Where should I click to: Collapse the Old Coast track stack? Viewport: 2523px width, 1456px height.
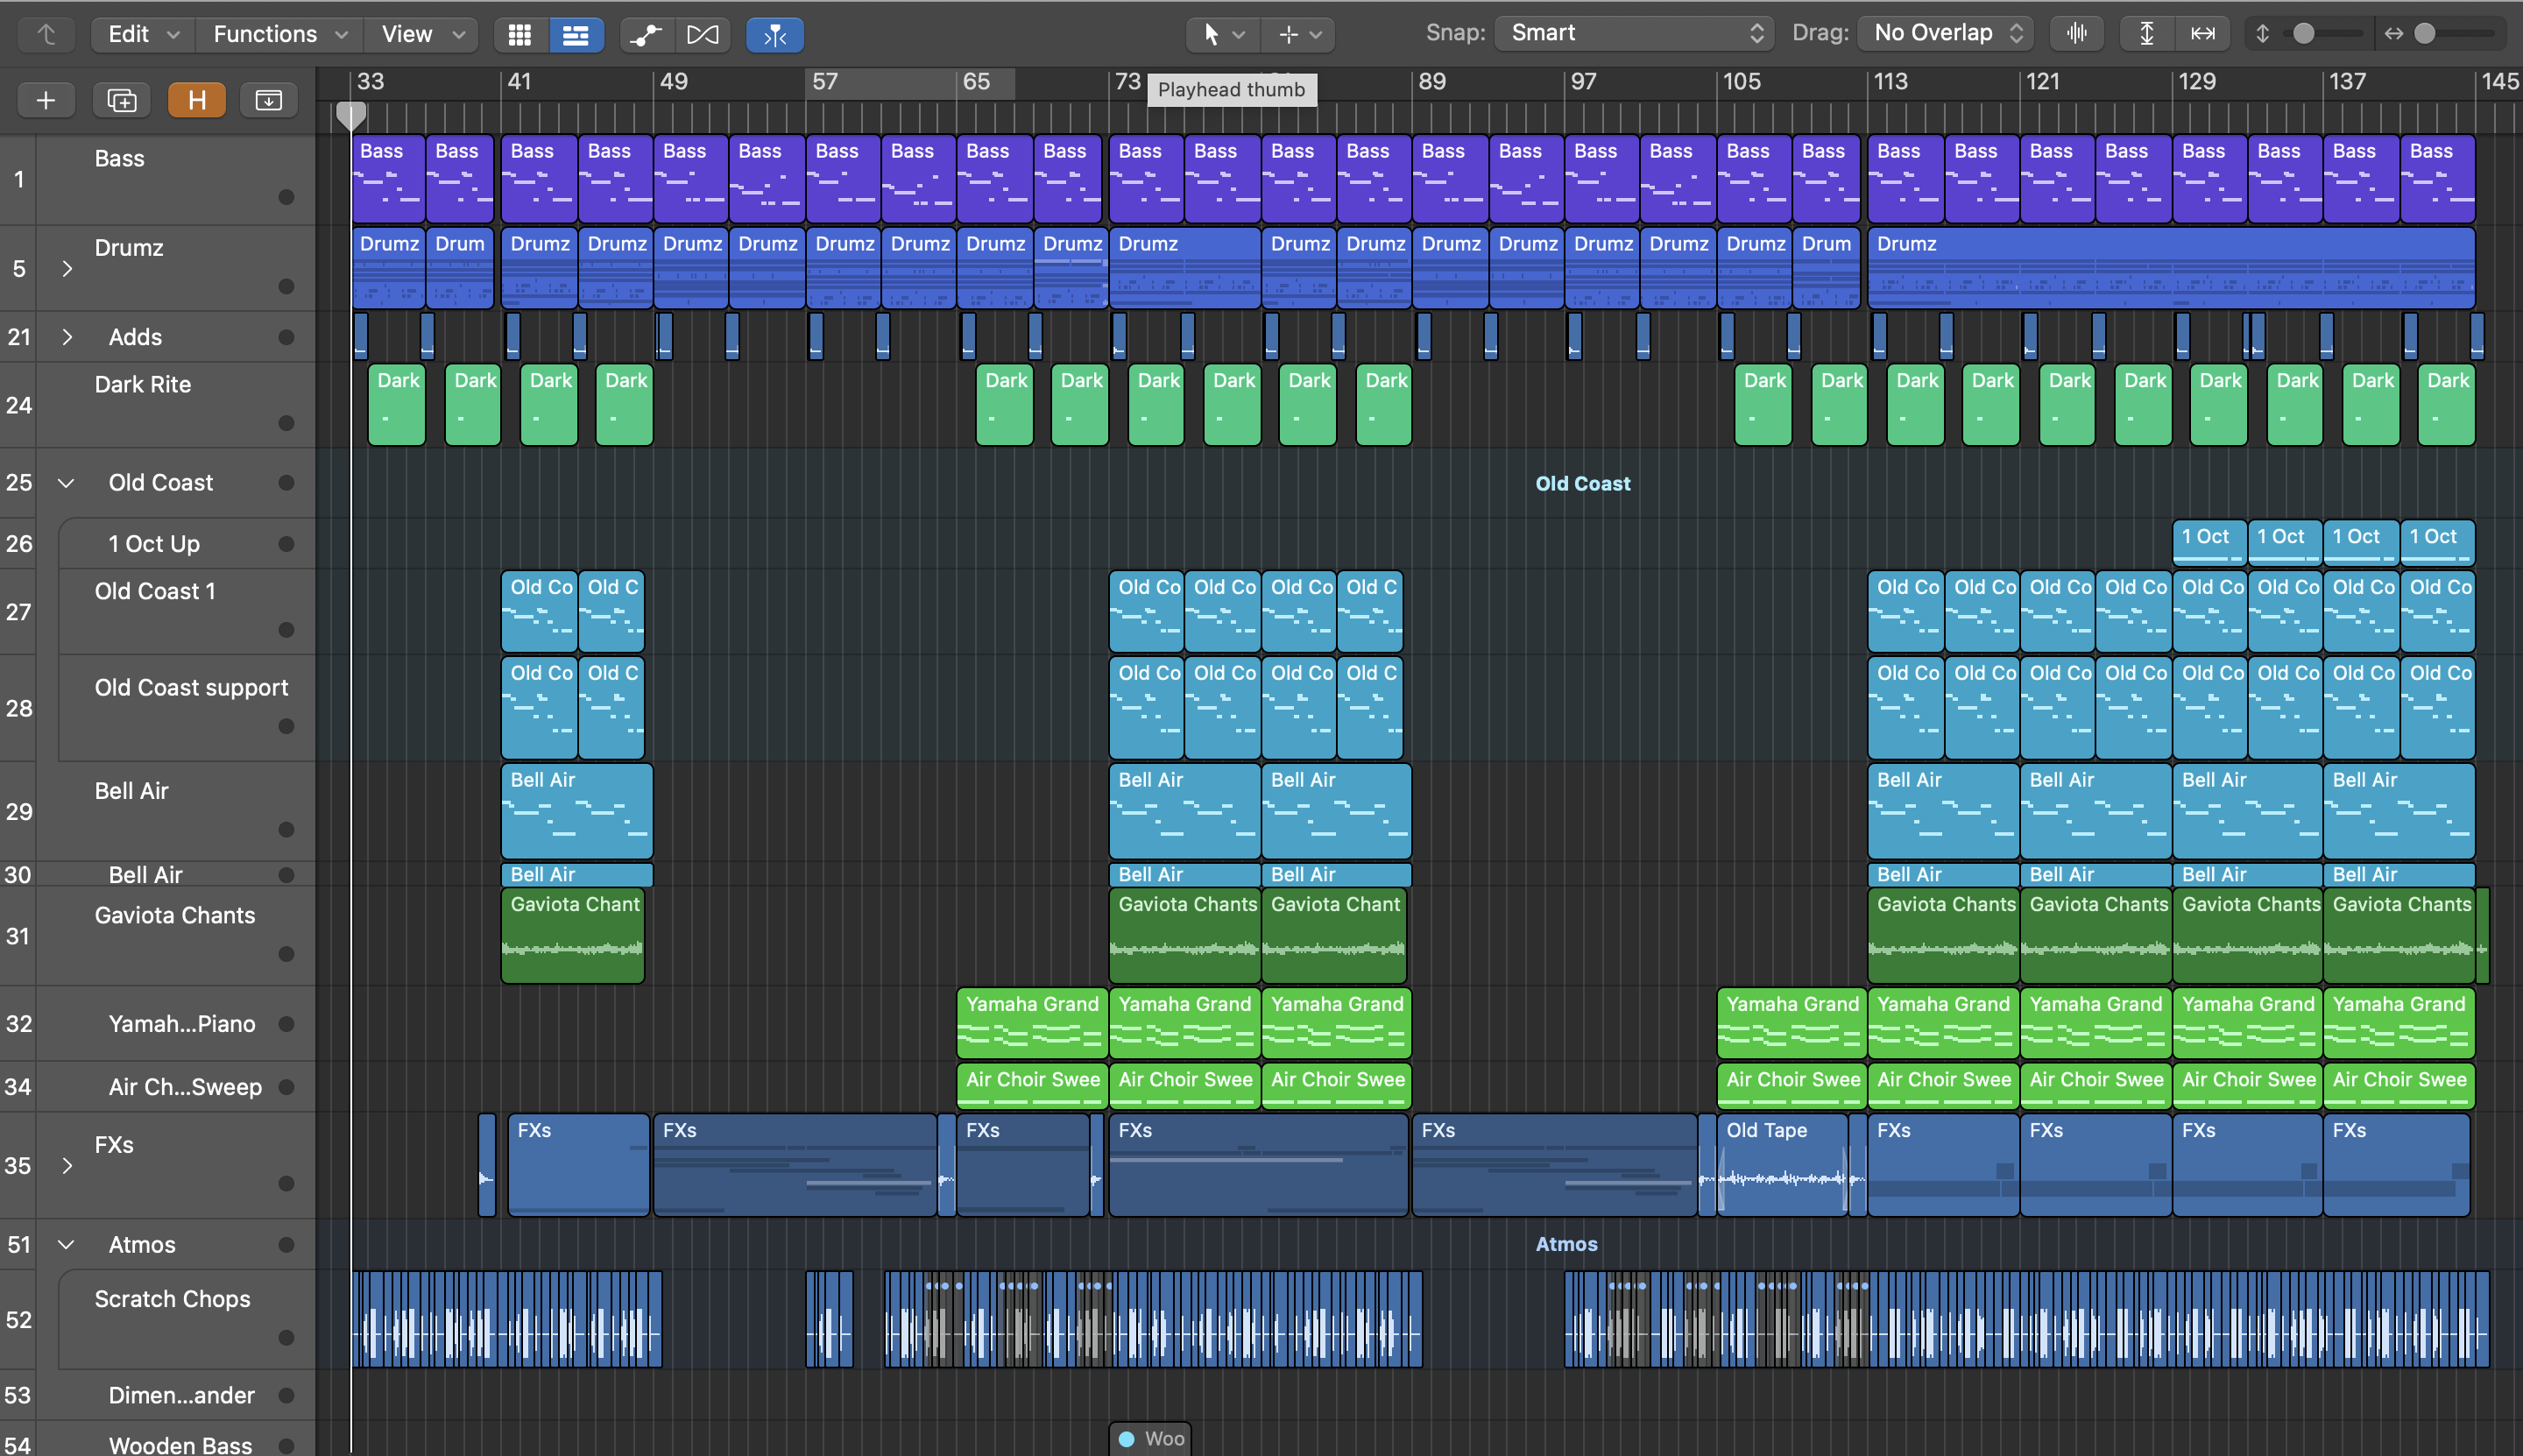pyautogui.click(x=66, y=483)
